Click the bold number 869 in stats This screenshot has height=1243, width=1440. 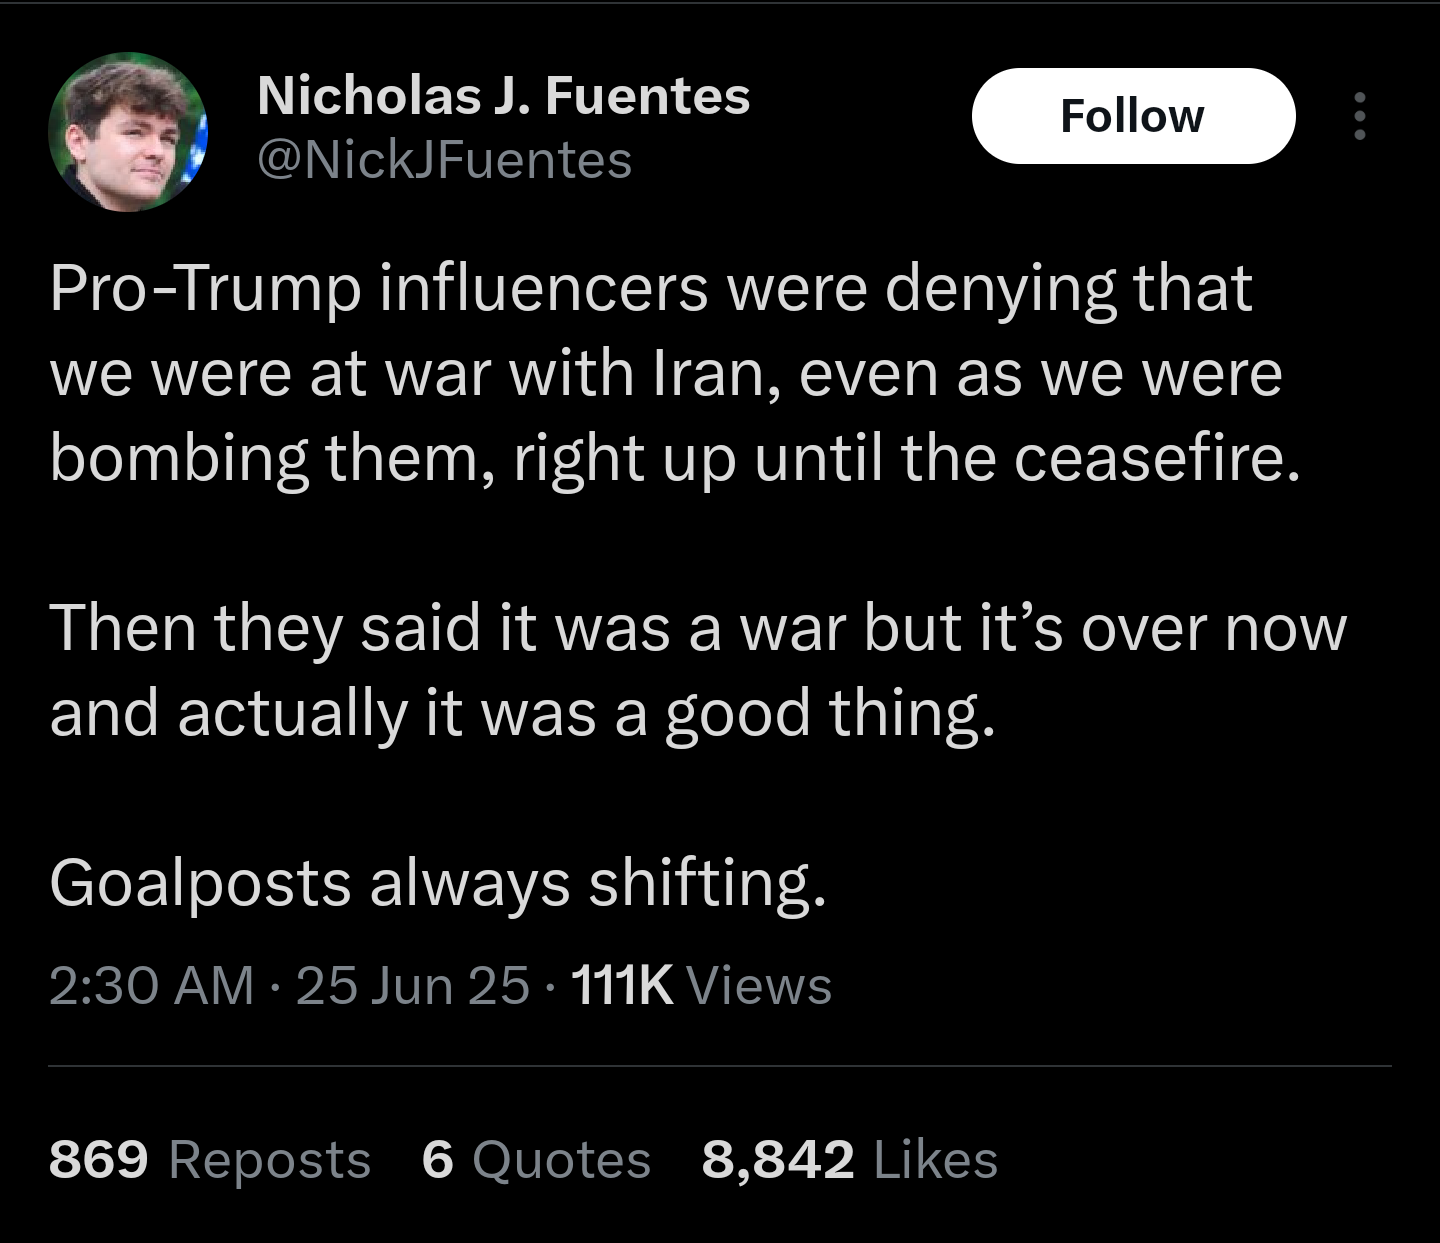pyautogui.click(x=99, y=1159)
